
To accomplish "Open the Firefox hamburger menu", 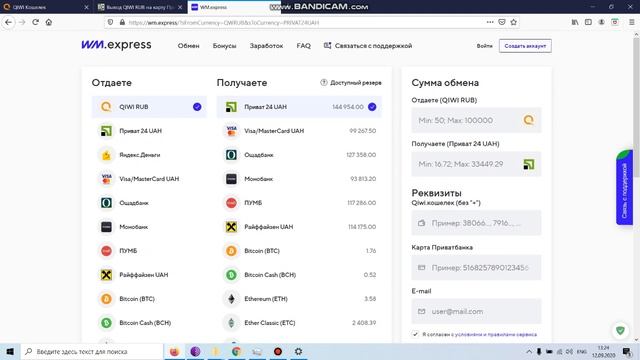I will [x=631, y=22].
